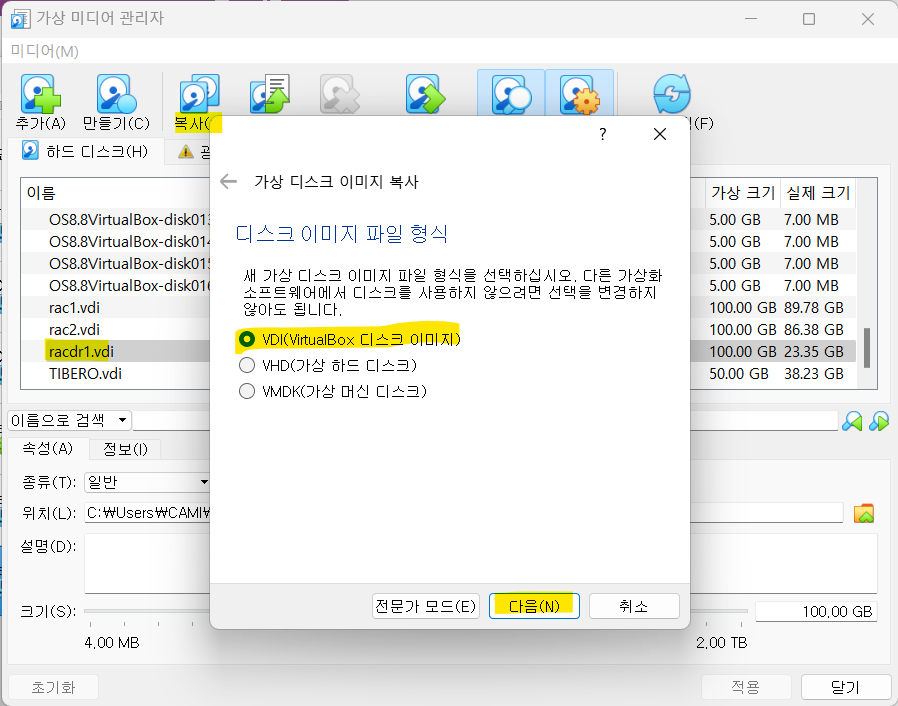Click the dialog help question mark
This screenshot has width=898, height=706.
(x=602, y=134)
